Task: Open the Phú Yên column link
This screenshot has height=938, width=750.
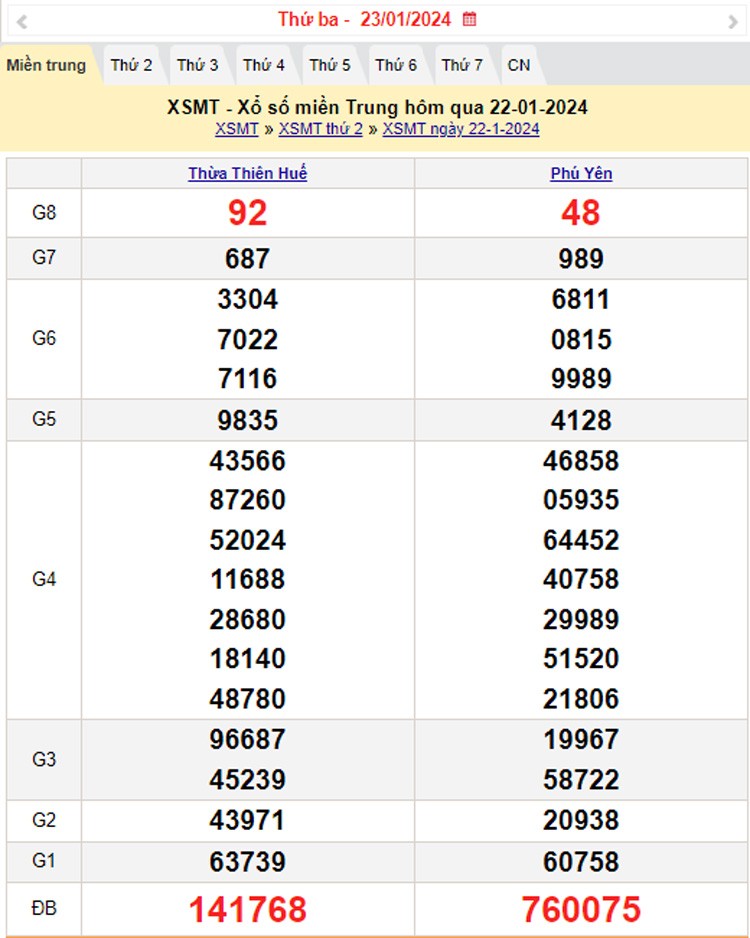Action: 581,173
